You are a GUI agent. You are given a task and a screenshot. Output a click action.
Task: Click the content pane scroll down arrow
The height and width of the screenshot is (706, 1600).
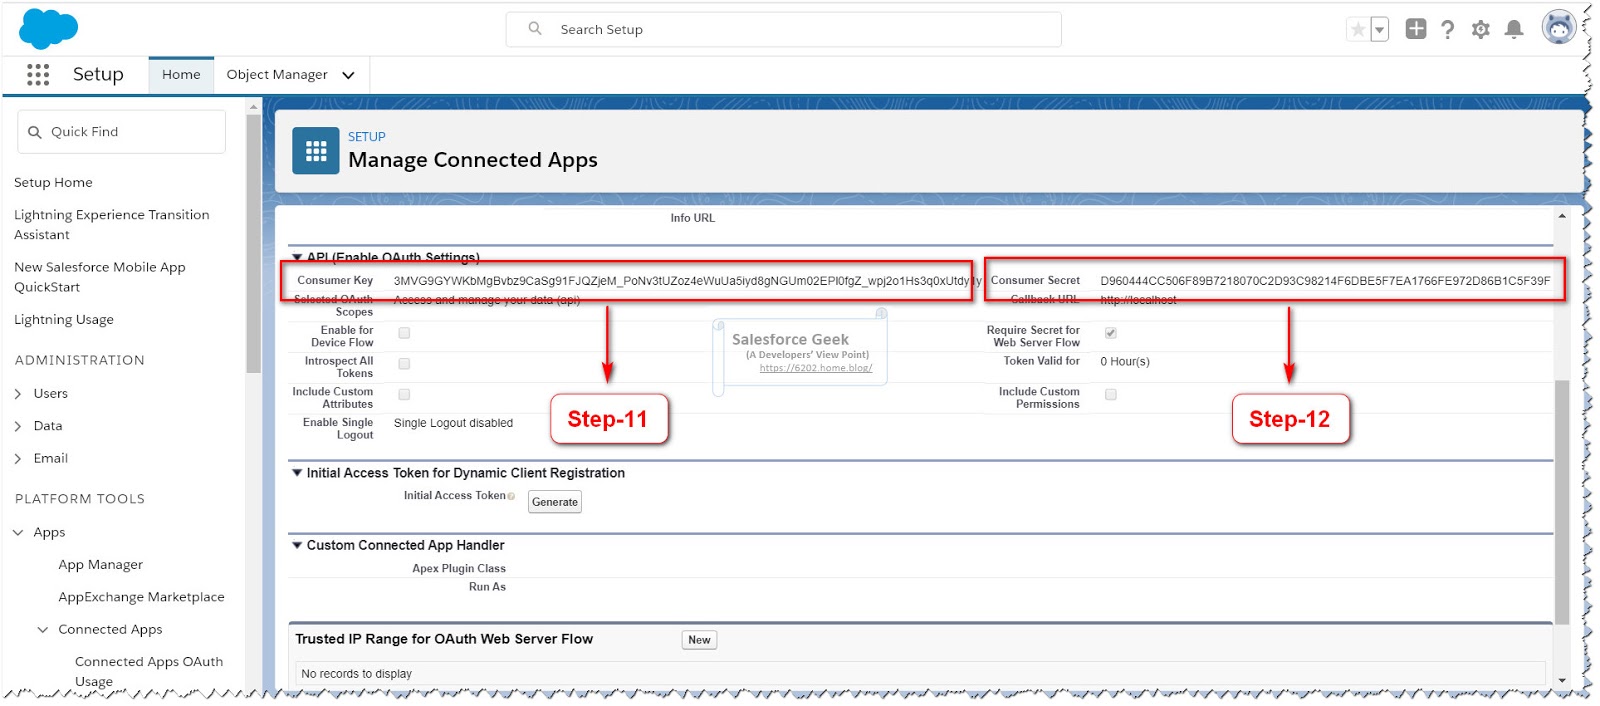pyautogui.click(x=1562, y=681)
